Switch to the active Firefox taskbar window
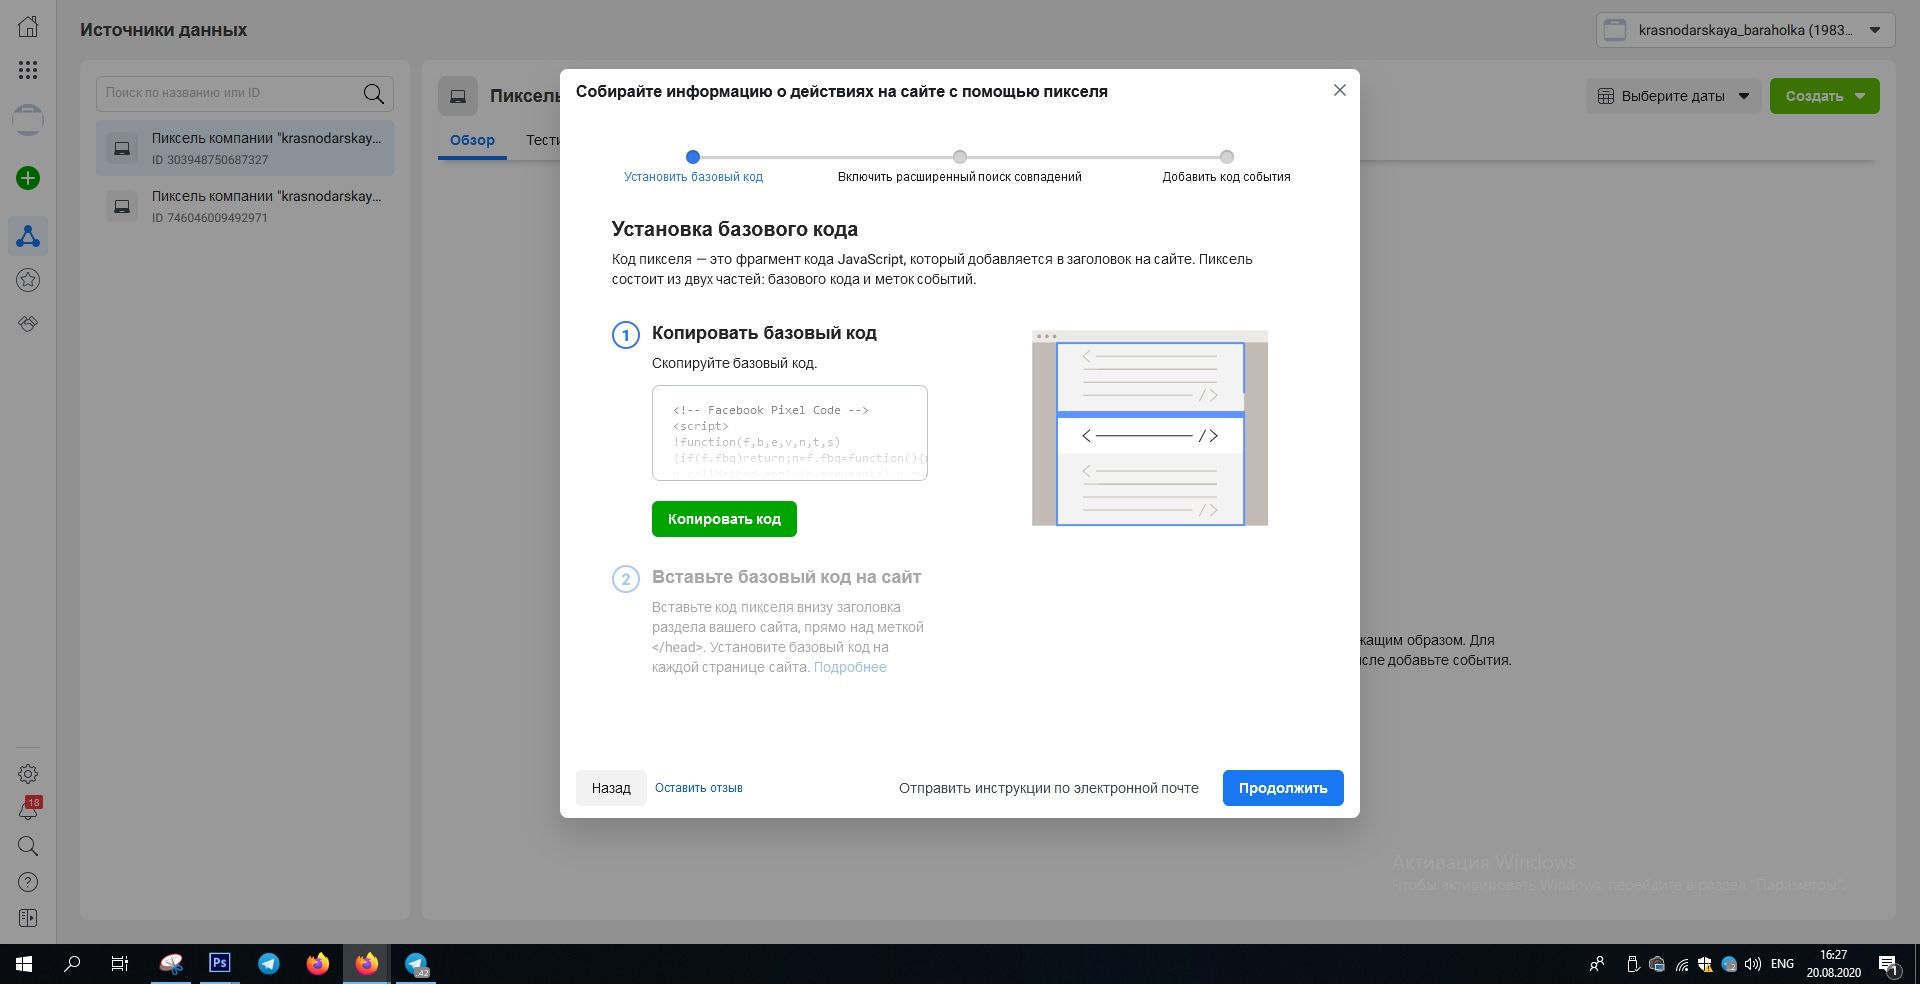The image size is (1920, 984). [x=367, y=964]
